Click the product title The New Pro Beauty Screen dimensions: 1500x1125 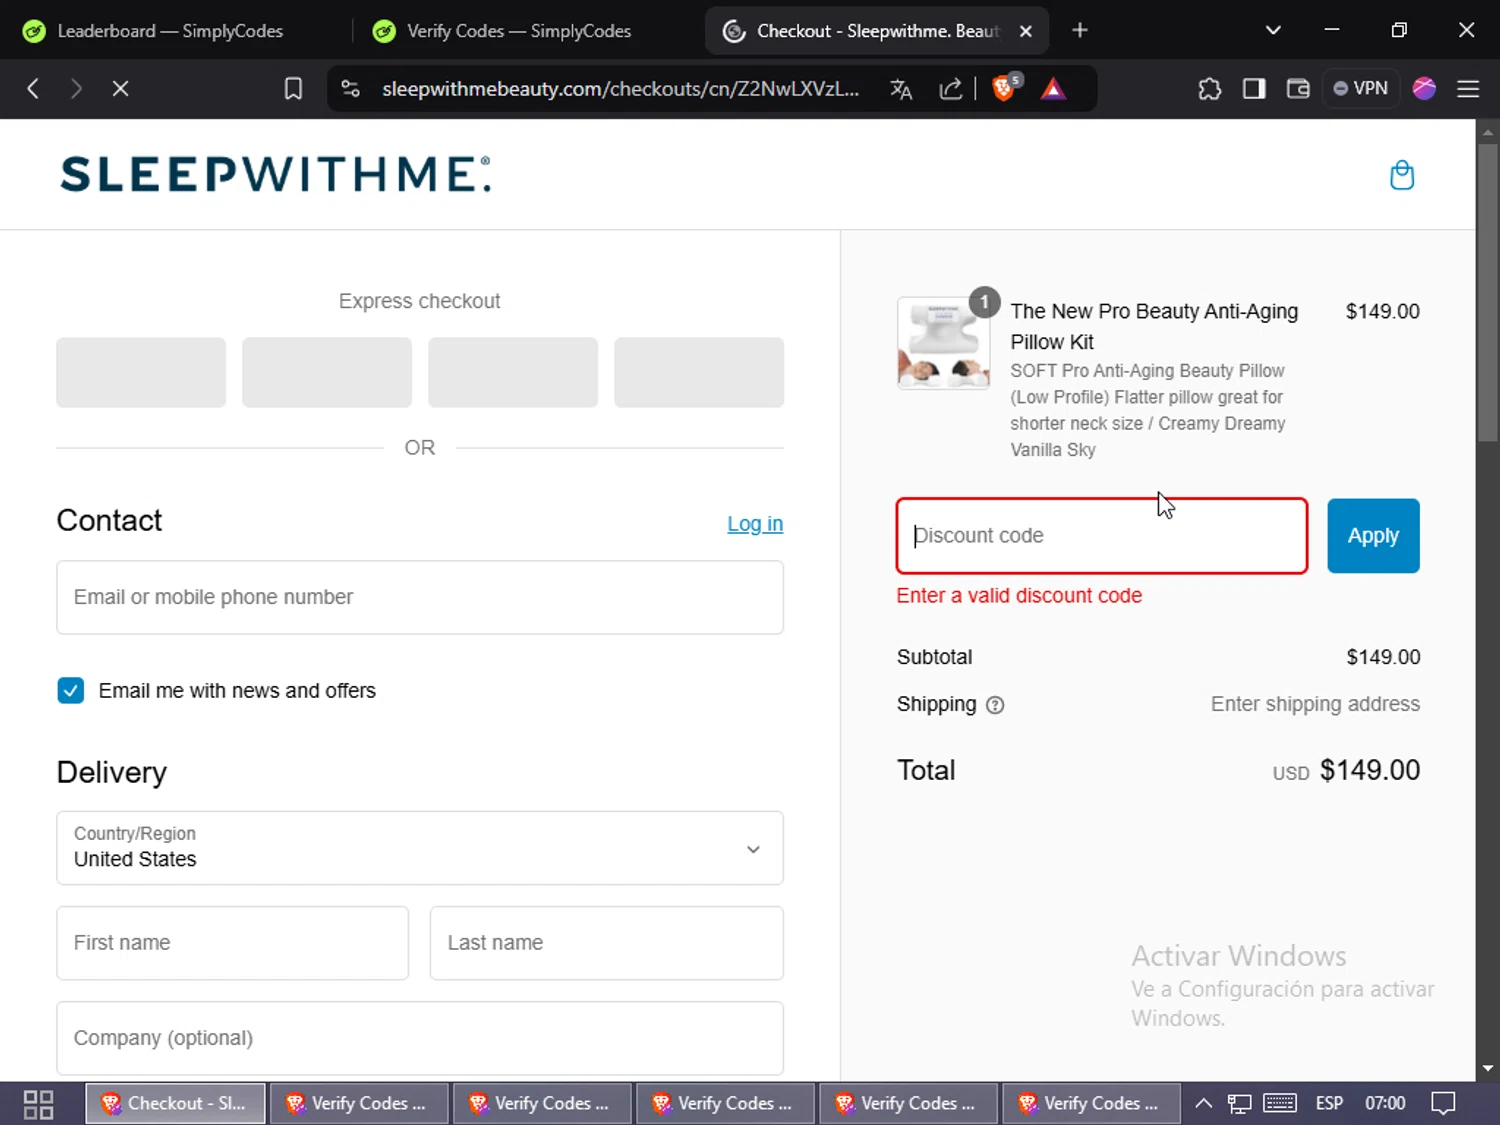[1154, 326]
